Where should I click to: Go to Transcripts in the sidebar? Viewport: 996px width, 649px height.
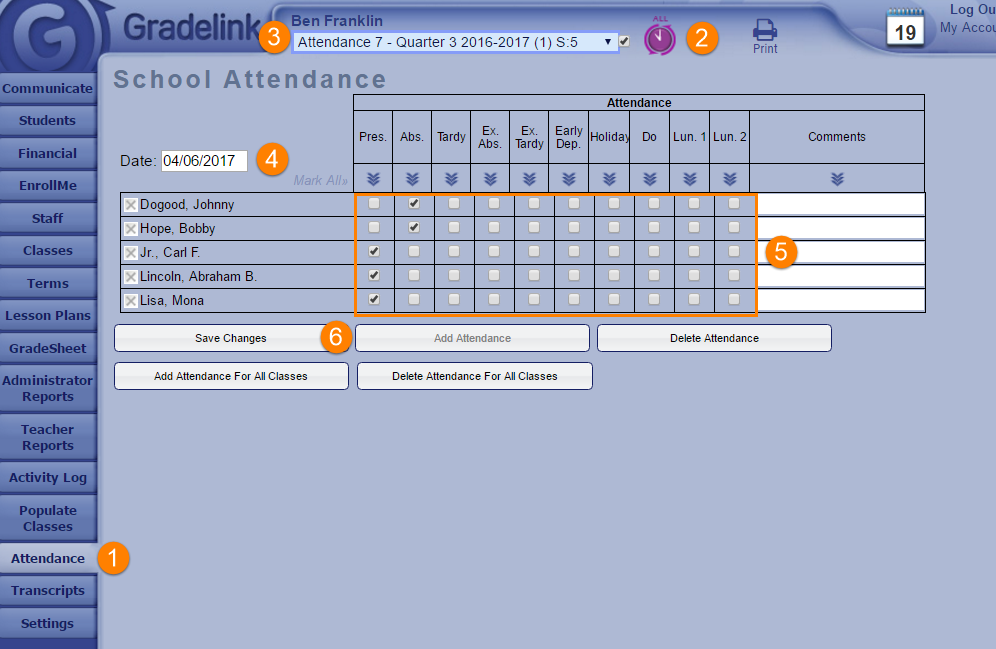(47, 591)
